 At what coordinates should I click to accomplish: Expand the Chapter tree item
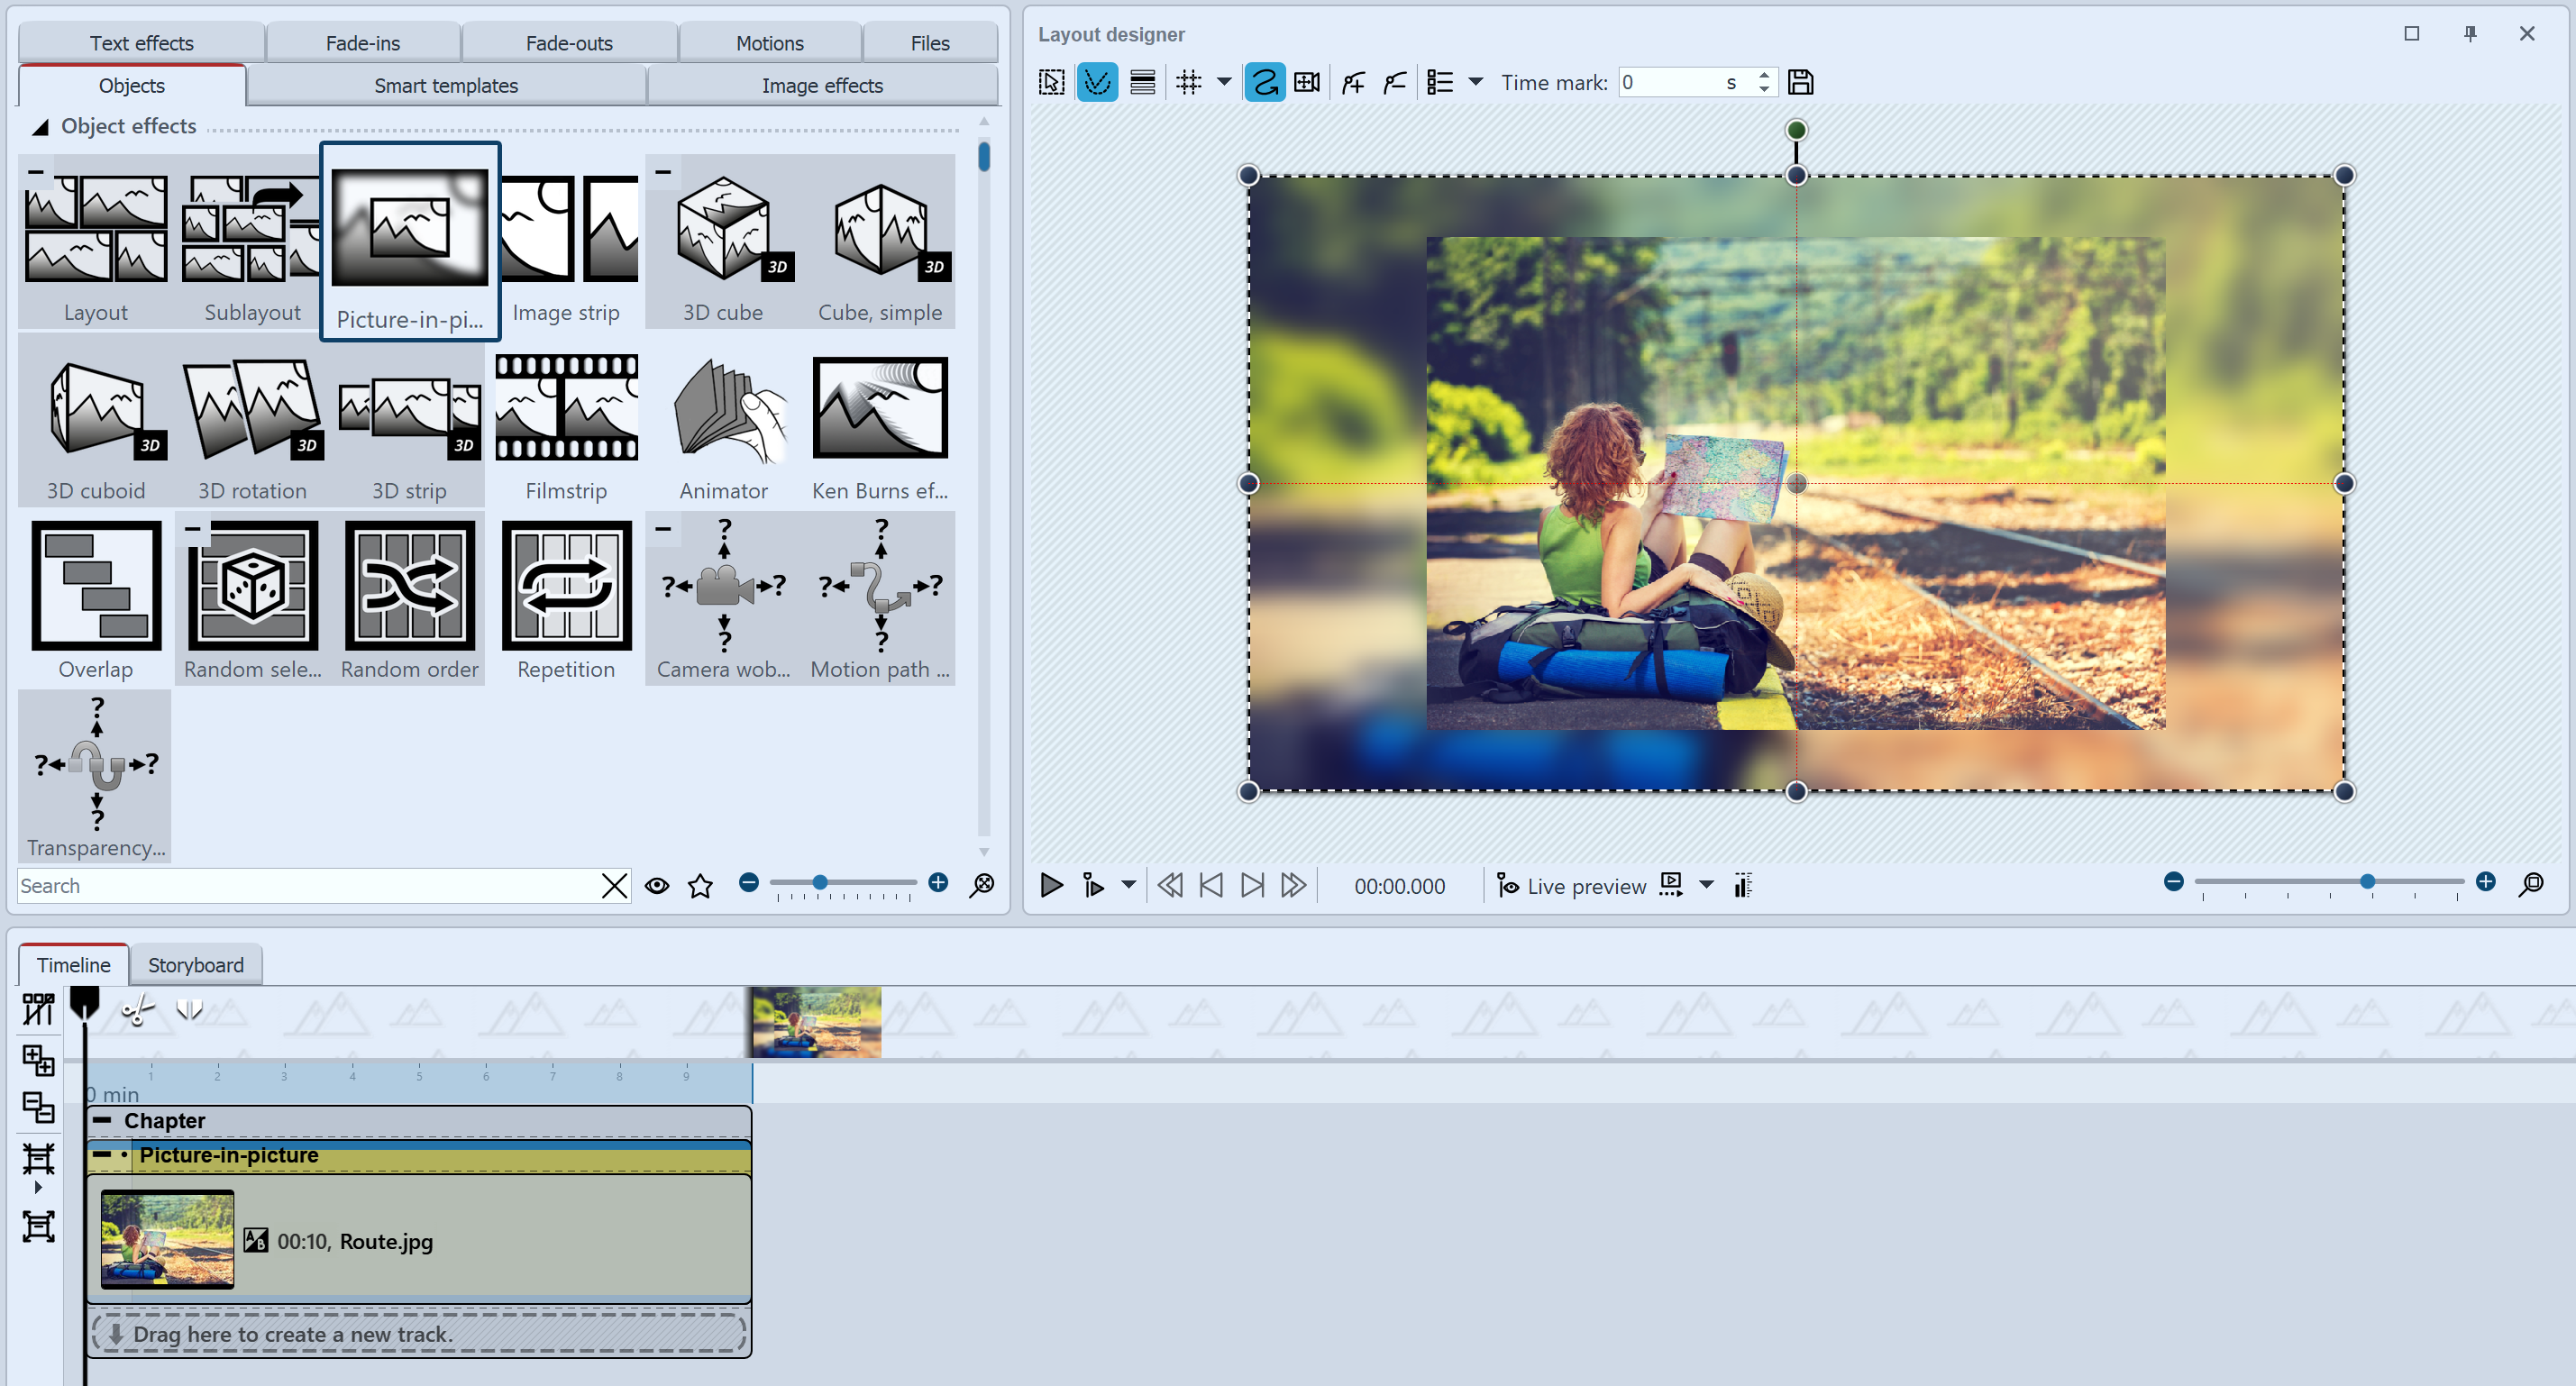tap(105, 1118)
